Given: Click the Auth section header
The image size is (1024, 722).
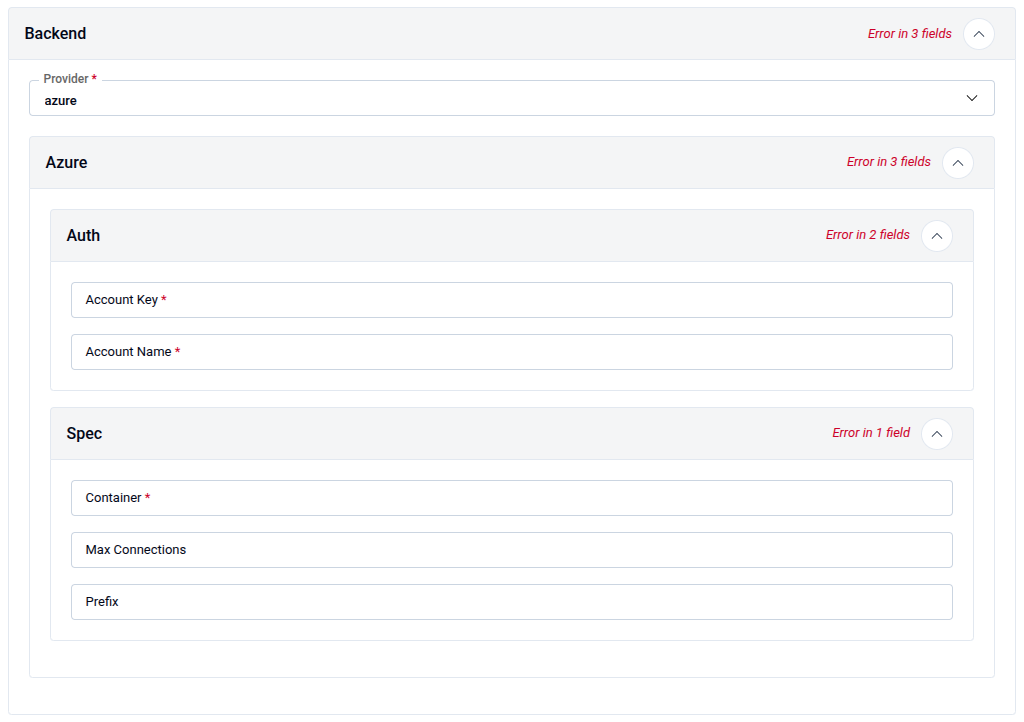Looking at the screenshot, I should pyautogui.click(x=83, y=235).
